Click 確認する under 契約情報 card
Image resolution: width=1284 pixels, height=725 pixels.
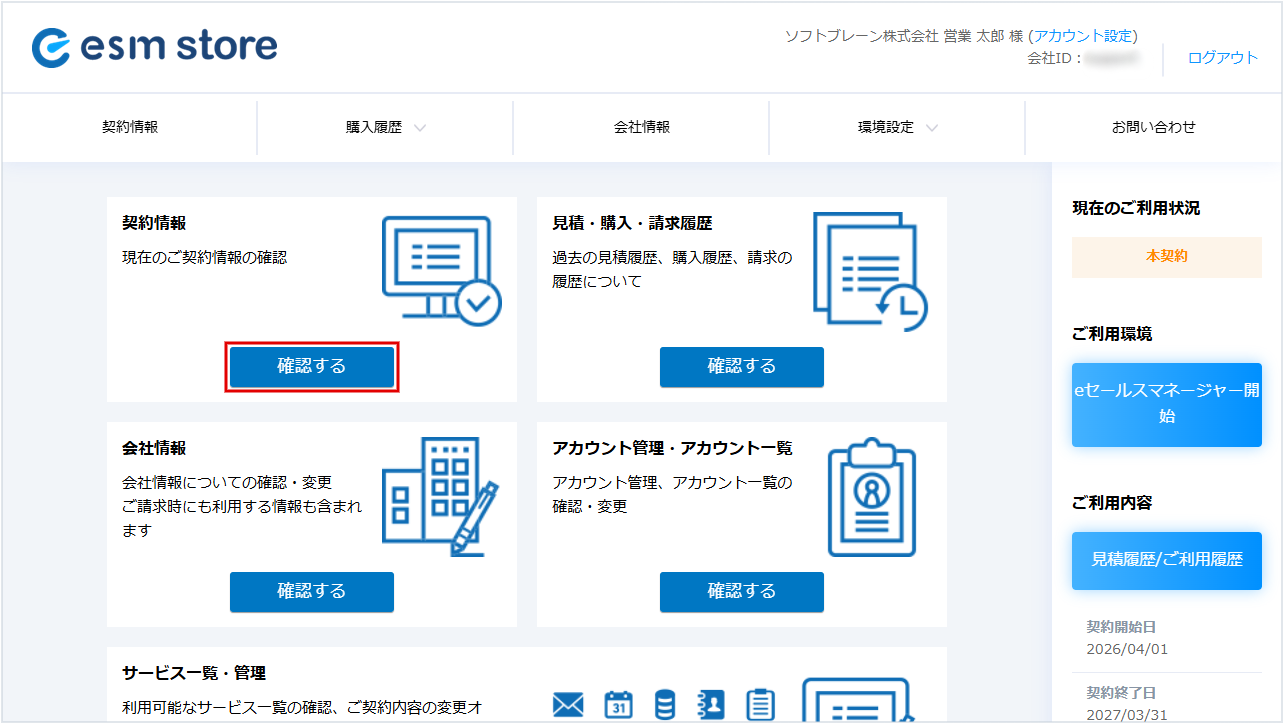click(x=312, y=367)
